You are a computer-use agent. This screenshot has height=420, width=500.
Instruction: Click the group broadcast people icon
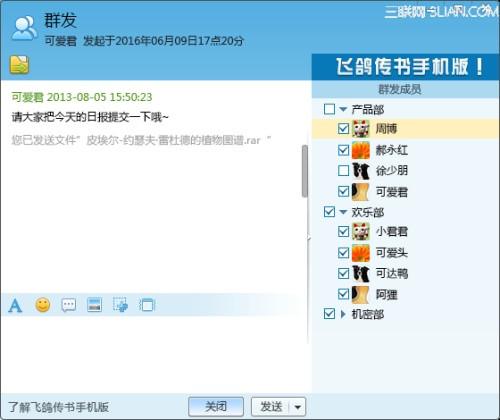(24, 29)
